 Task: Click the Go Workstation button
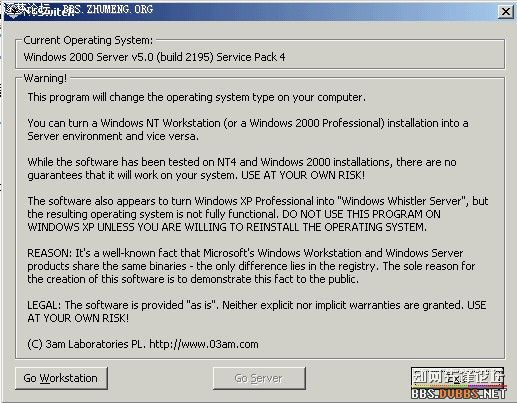tap(61, 378)
